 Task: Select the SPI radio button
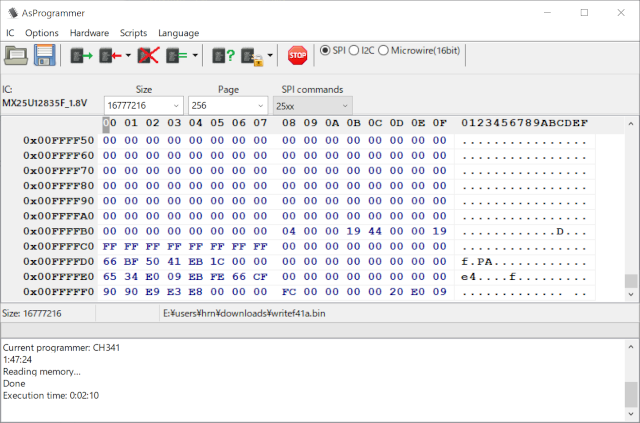coord(324,51)
